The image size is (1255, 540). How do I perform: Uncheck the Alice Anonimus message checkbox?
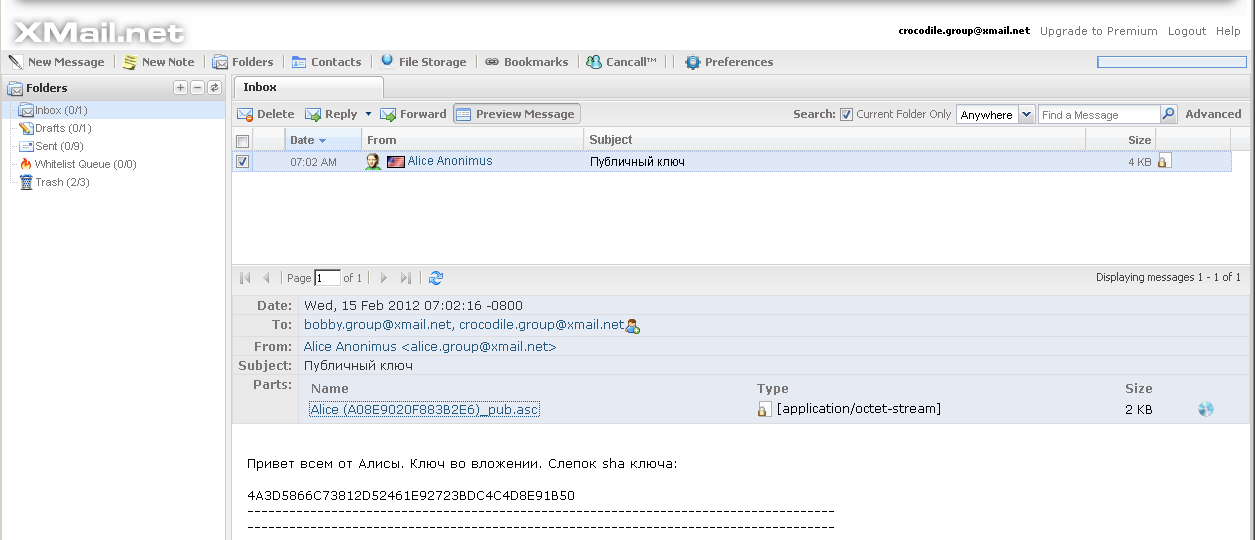coord(242,161)
